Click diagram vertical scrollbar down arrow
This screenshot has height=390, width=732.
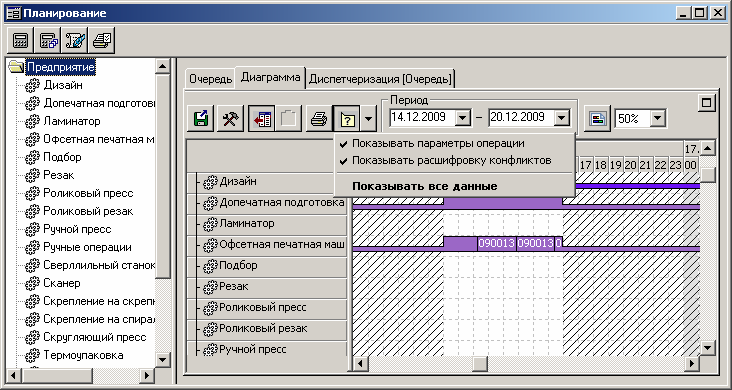[x=708, y=347]
